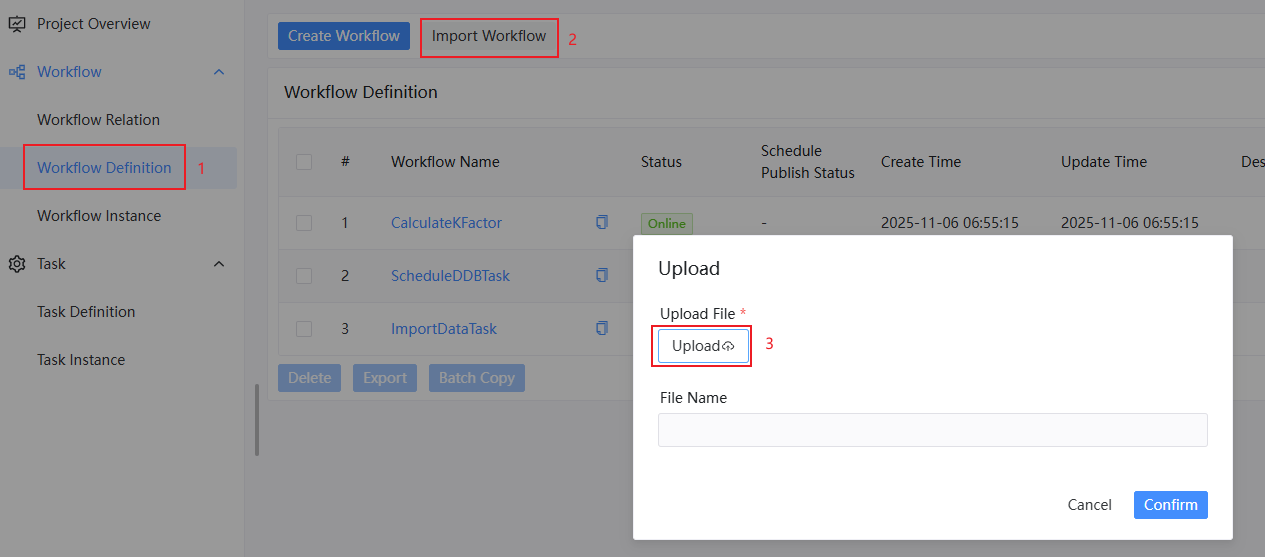The height and width of the screenshot is (557, 1265).
Task: Open the ScheduleDDBTask workflow link
Action: click(x=450, y=276)
